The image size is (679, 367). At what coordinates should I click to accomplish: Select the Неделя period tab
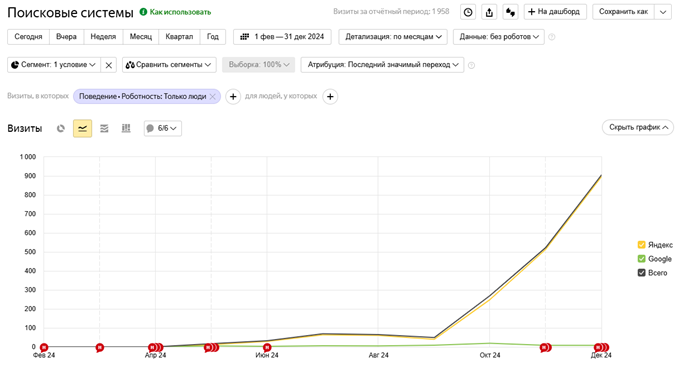(103, 37)
